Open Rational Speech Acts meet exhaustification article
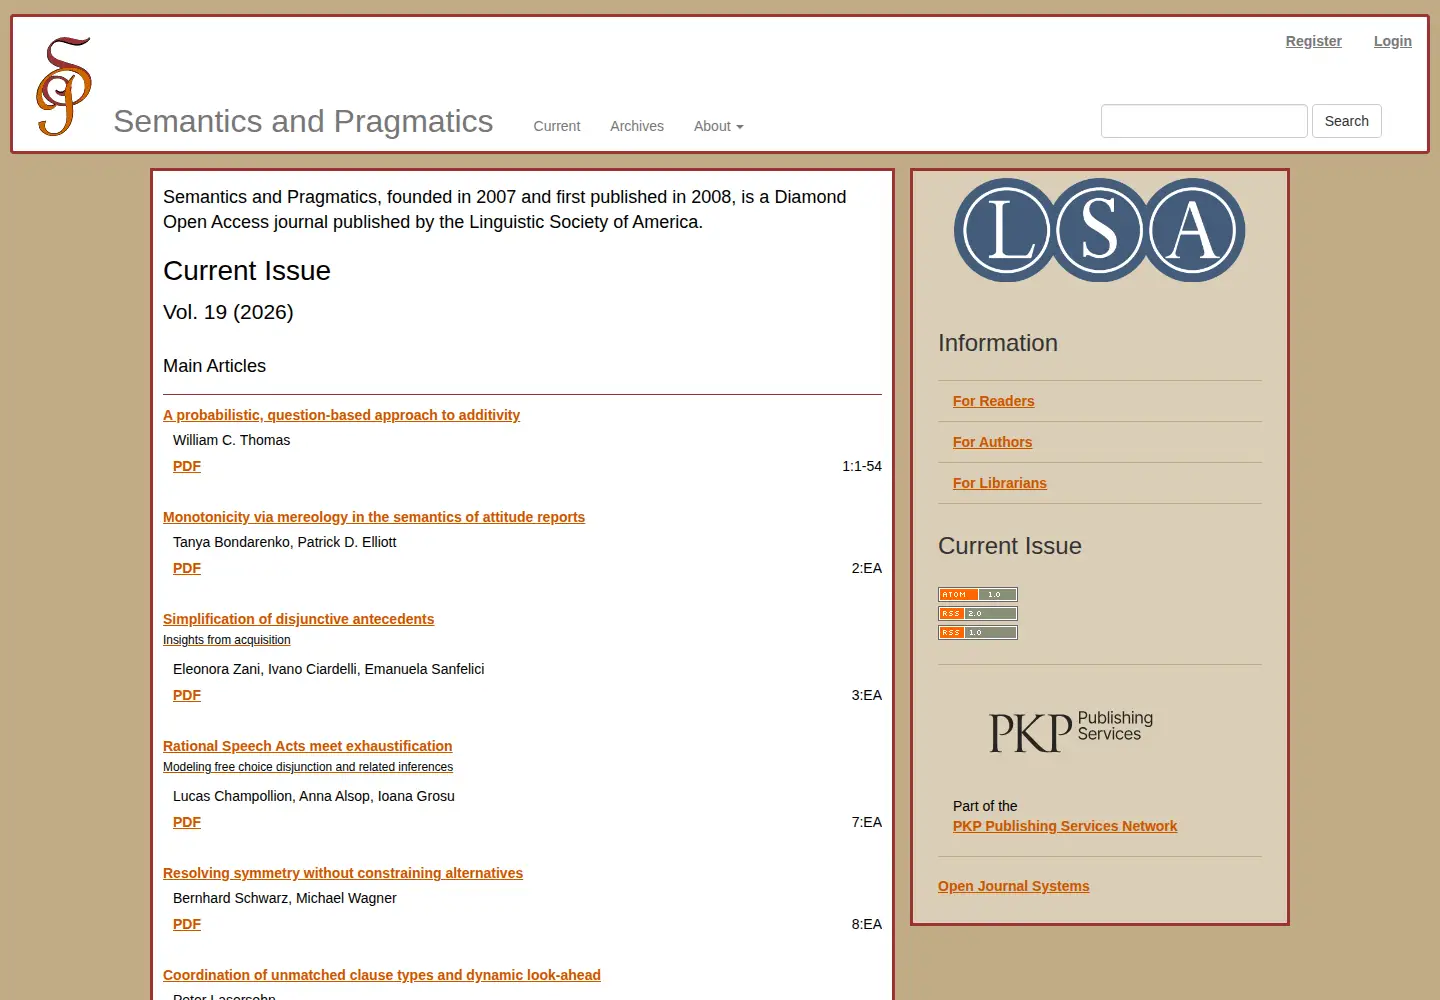1440x1000 pixels. [307, 746]
